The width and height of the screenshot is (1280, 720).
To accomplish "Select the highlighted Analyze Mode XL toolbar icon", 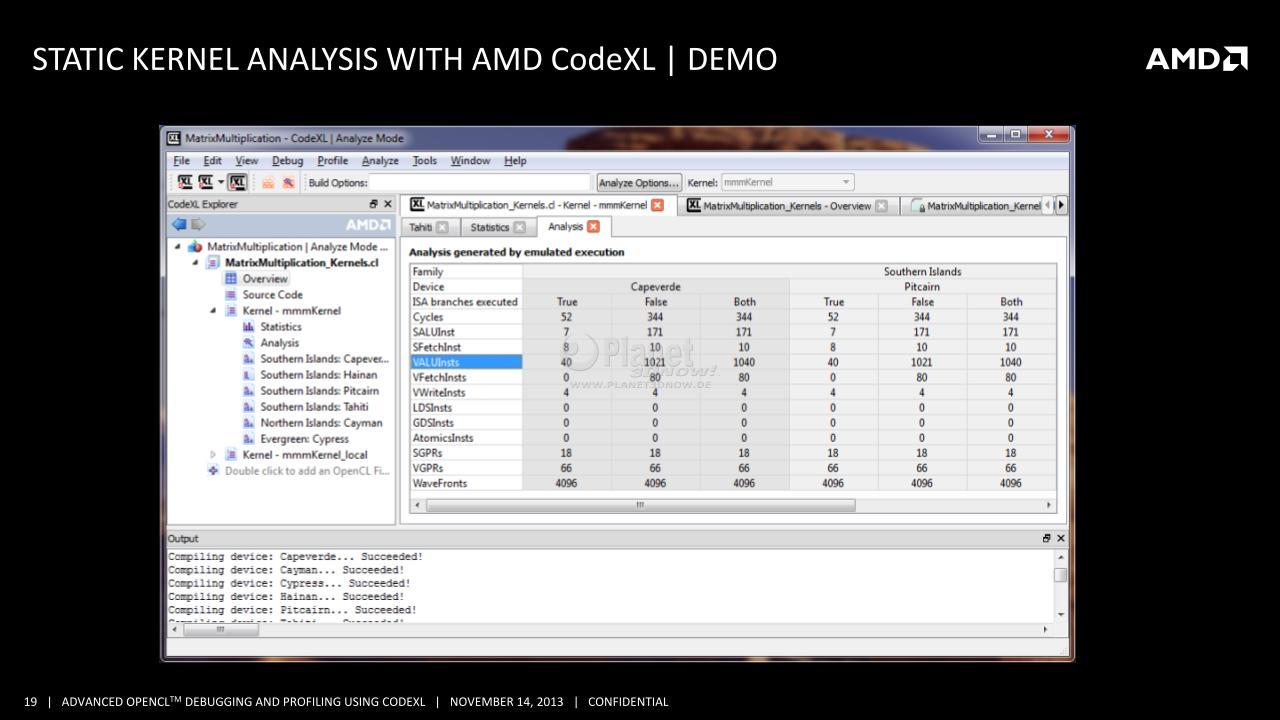I will coord(237,182).
